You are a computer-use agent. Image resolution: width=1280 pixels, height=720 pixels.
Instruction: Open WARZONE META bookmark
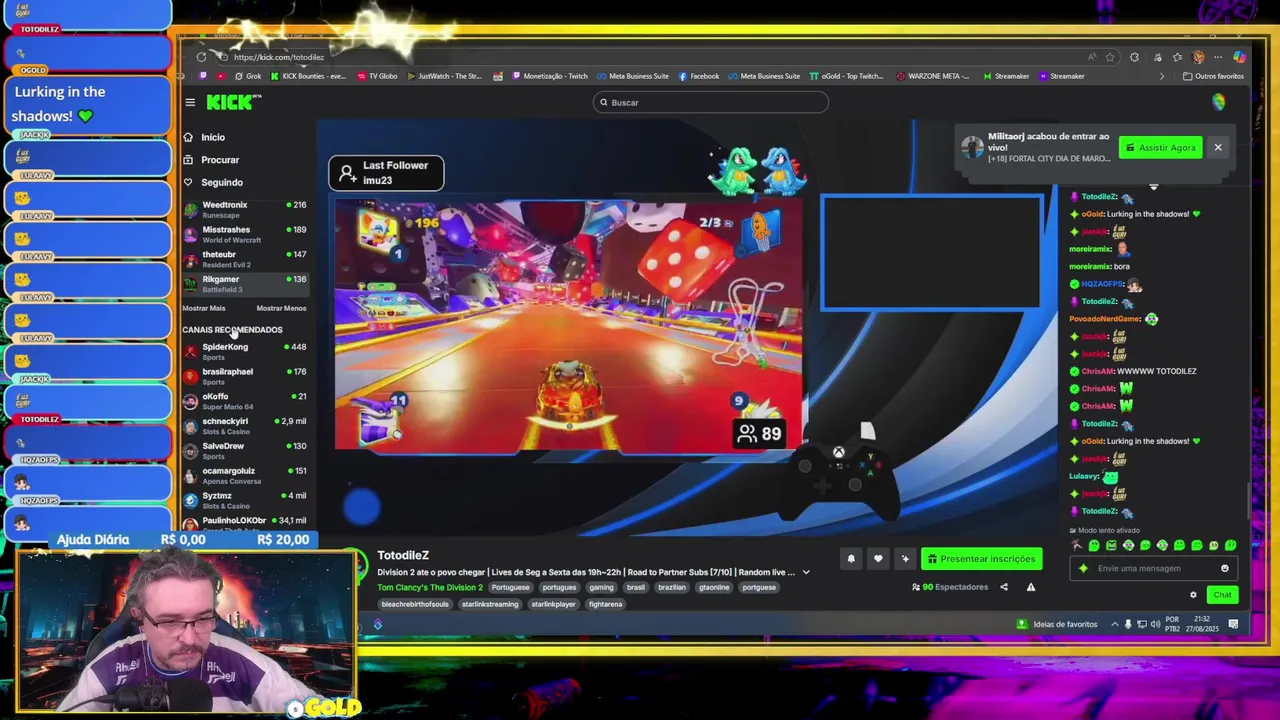934,76
